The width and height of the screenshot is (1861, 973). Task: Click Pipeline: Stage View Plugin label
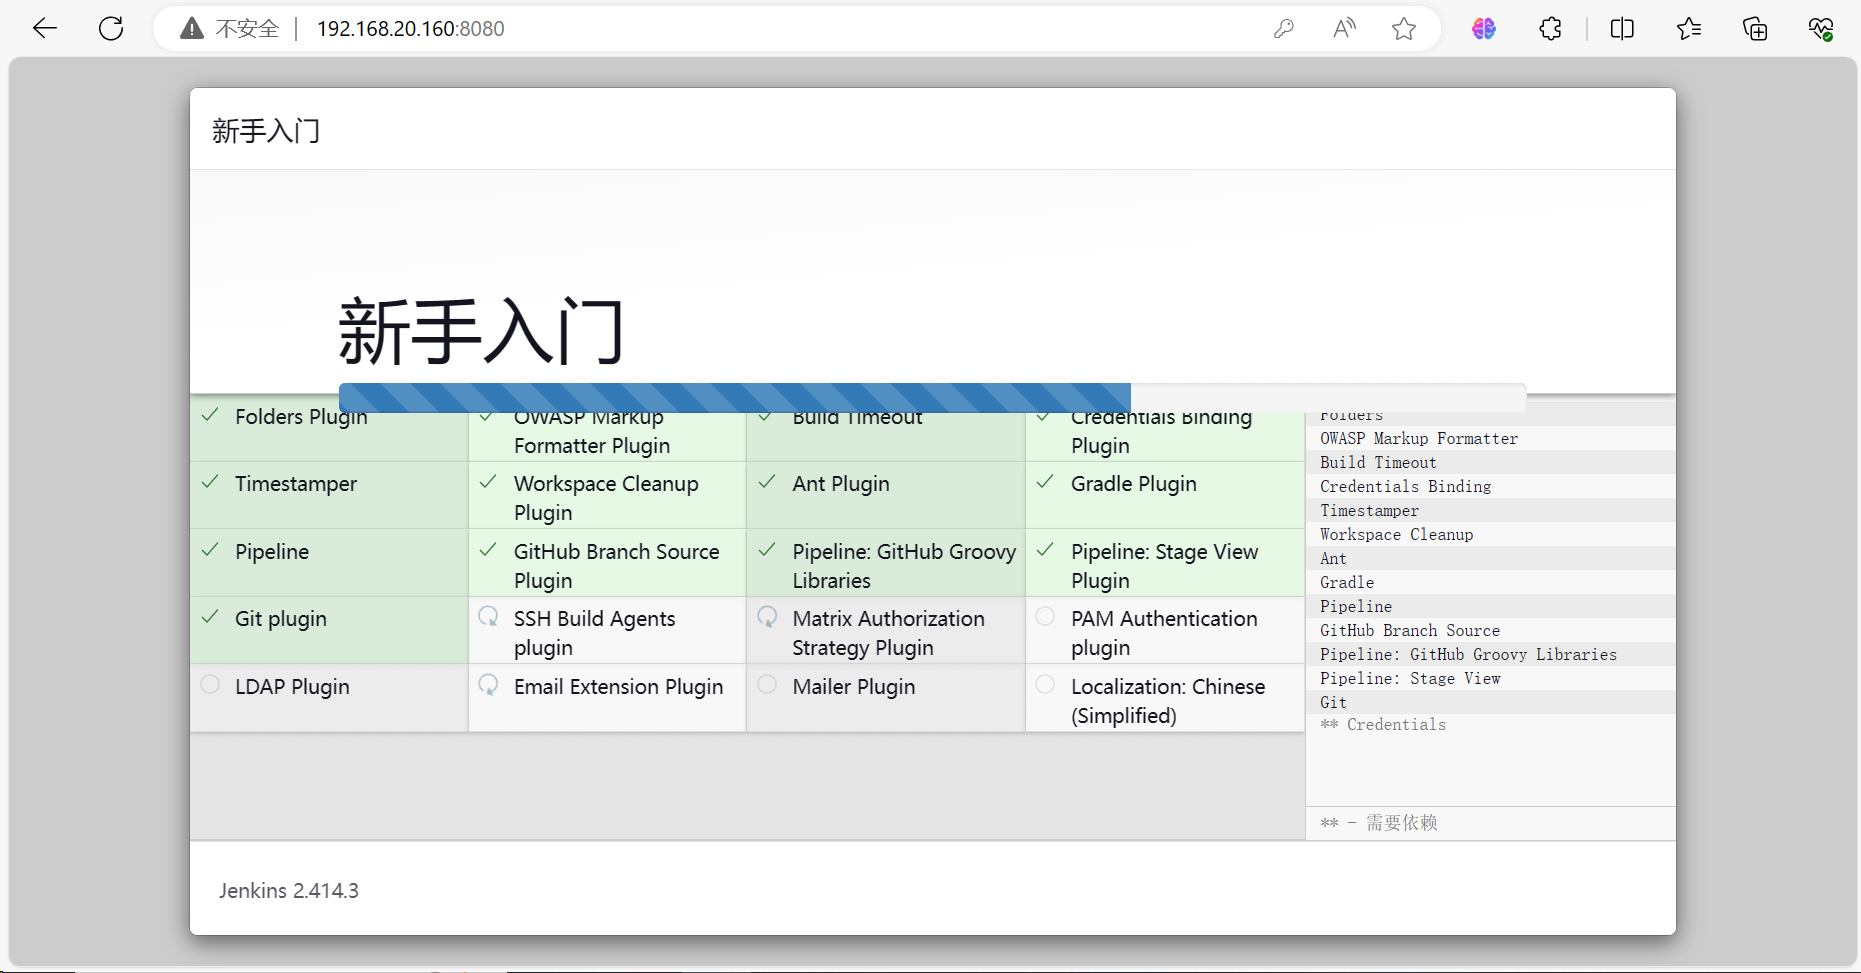point(1165,566)
